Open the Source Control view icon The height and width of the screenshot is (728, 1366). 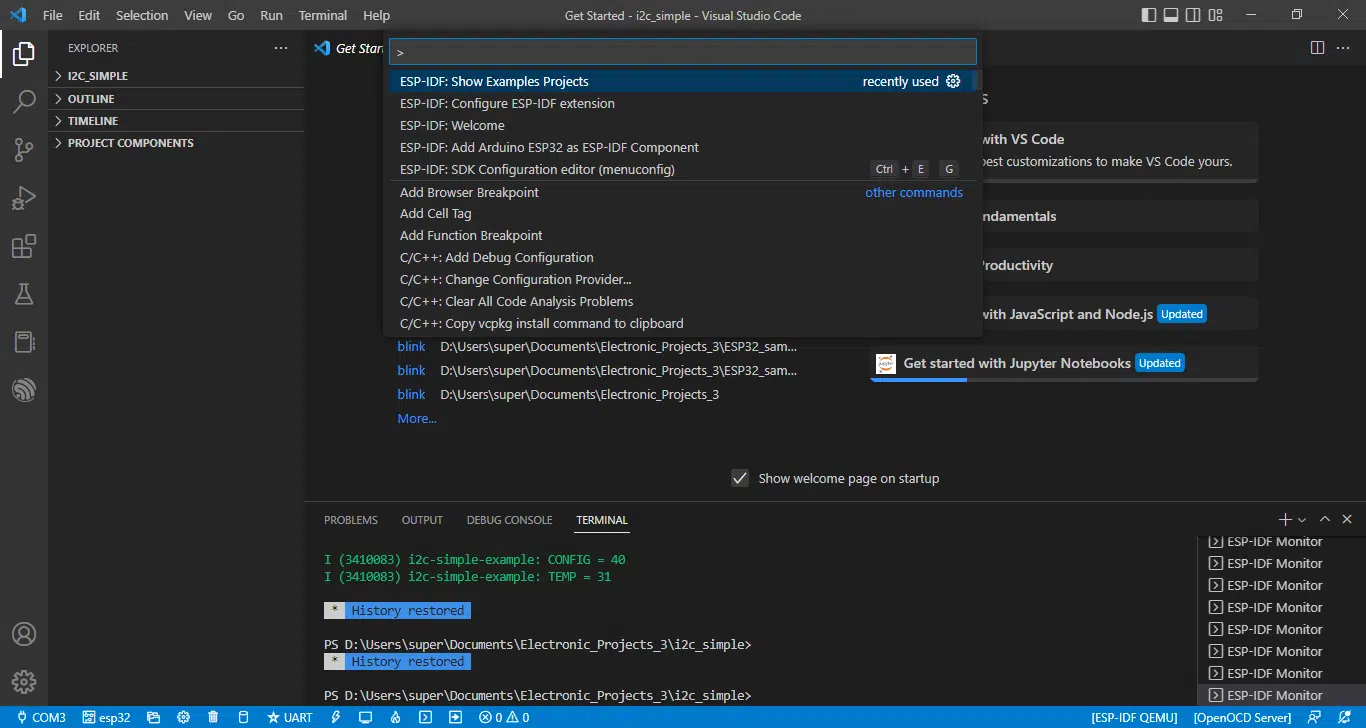[24, 149]
